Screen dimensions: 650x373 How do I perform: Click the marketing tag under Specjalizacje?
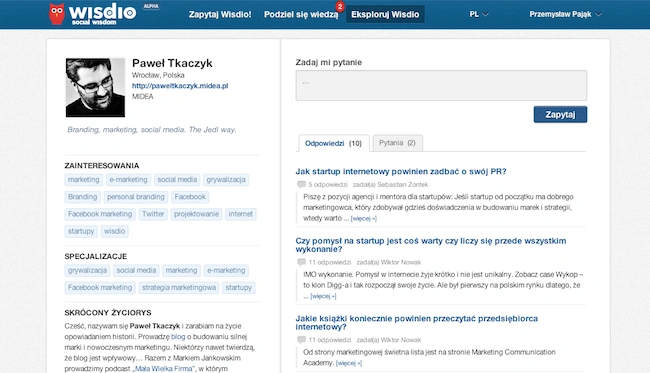[x=182, y=271]
